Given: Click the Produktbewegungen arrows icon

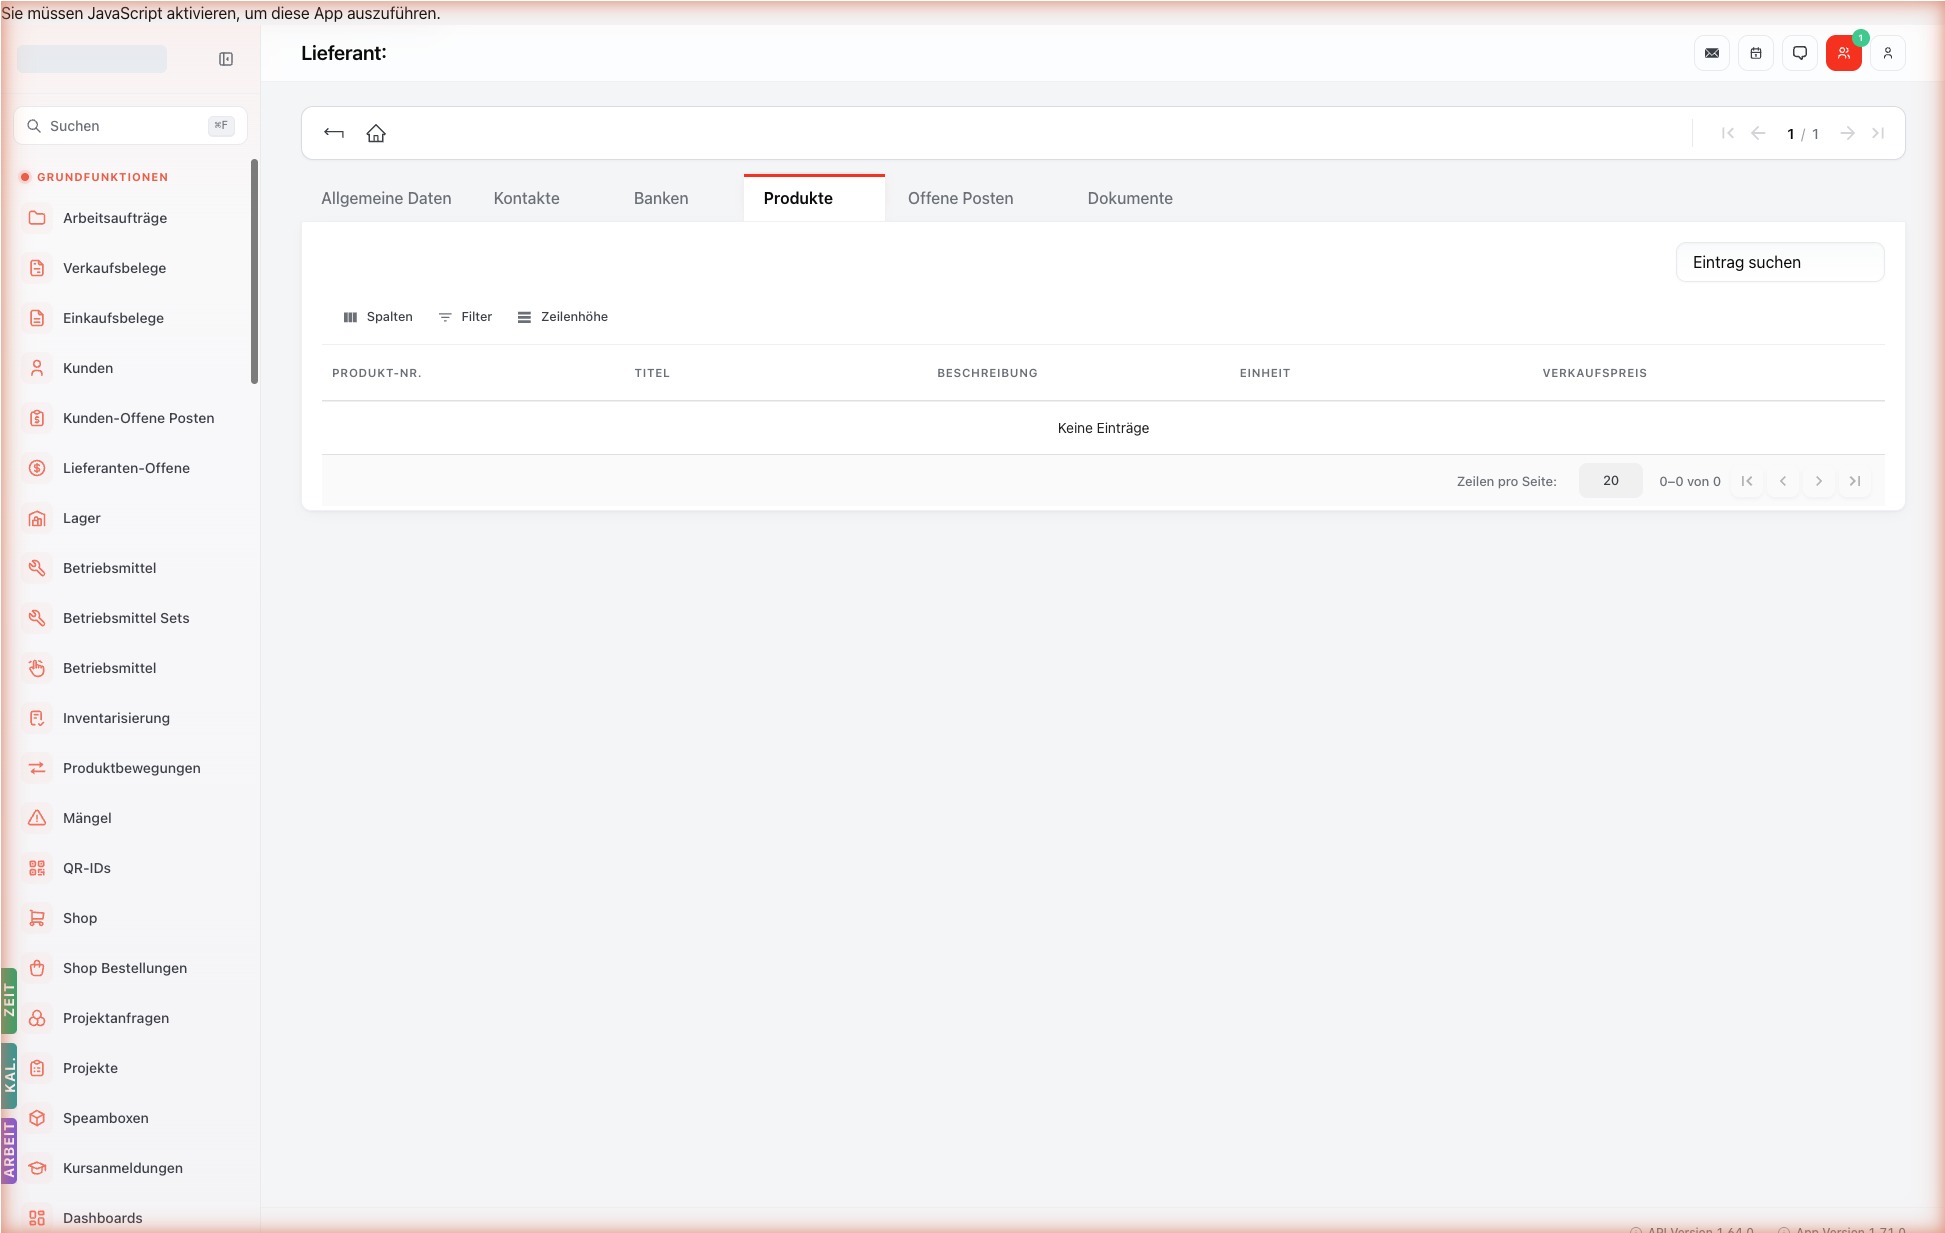Looking at the screenshot, I should click(x=37, y=768).
